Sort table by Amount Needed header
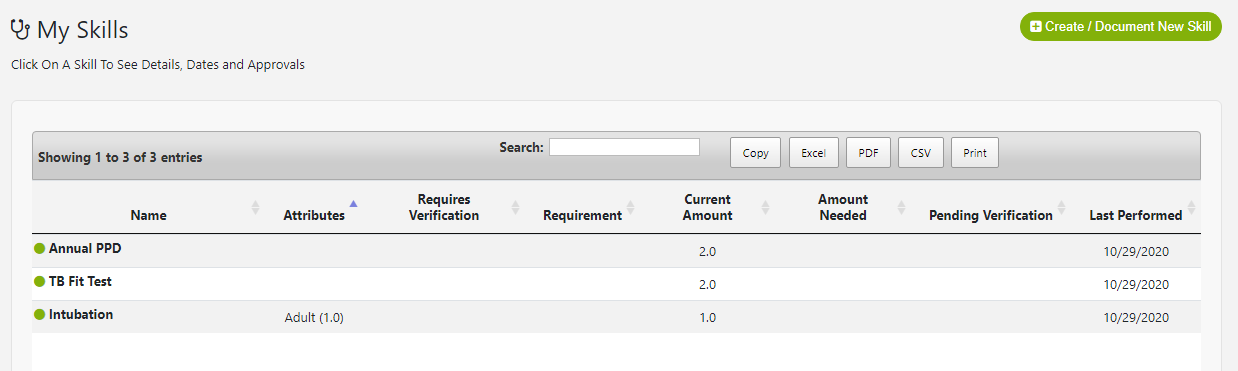 (842, 207)
